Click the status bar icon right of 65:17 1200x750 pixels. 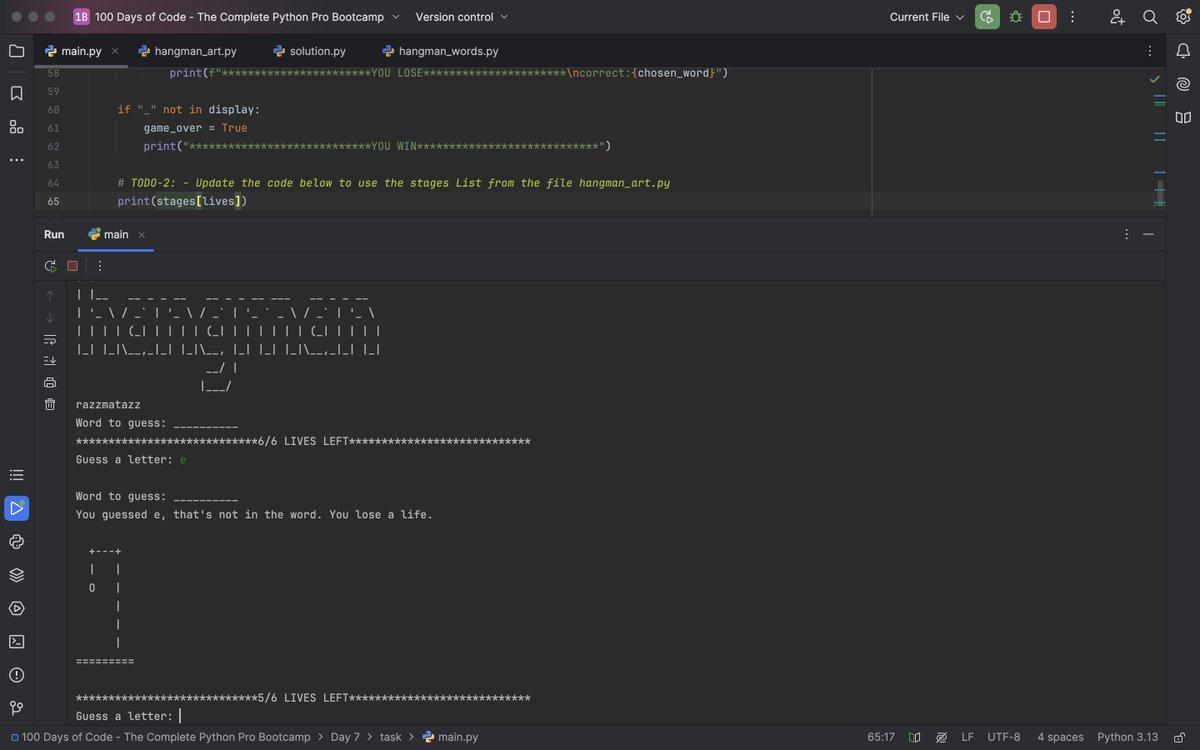tap(914, 737)
